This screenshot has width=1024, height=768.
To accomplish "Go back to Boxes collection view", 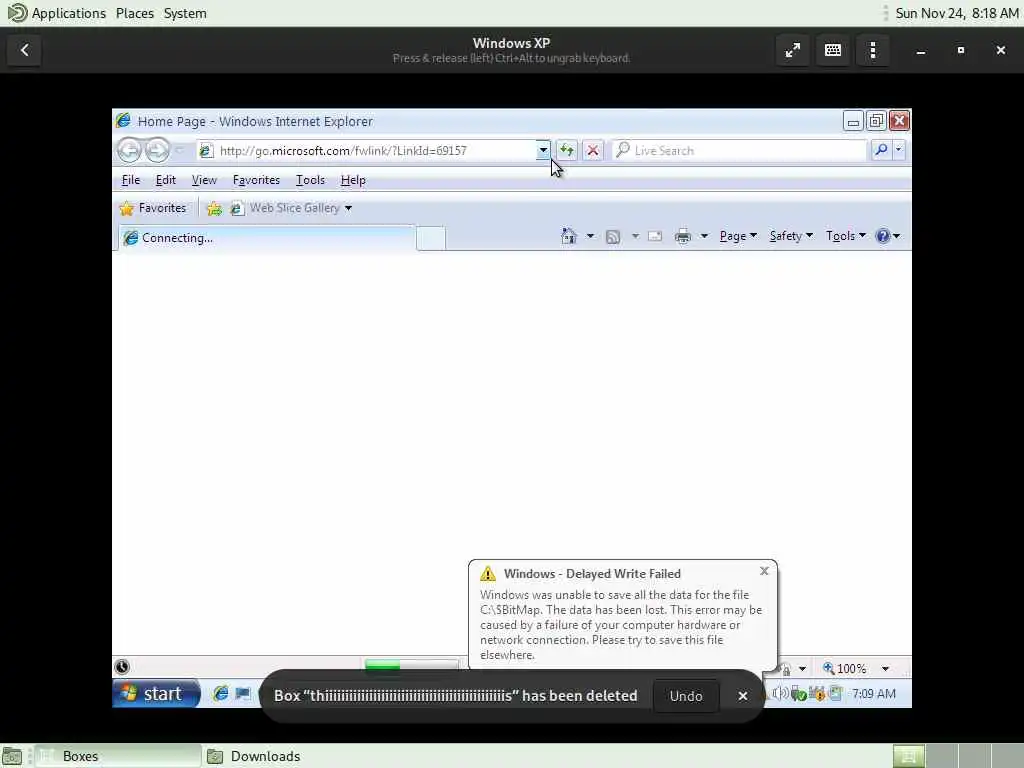I will point(25,50).
